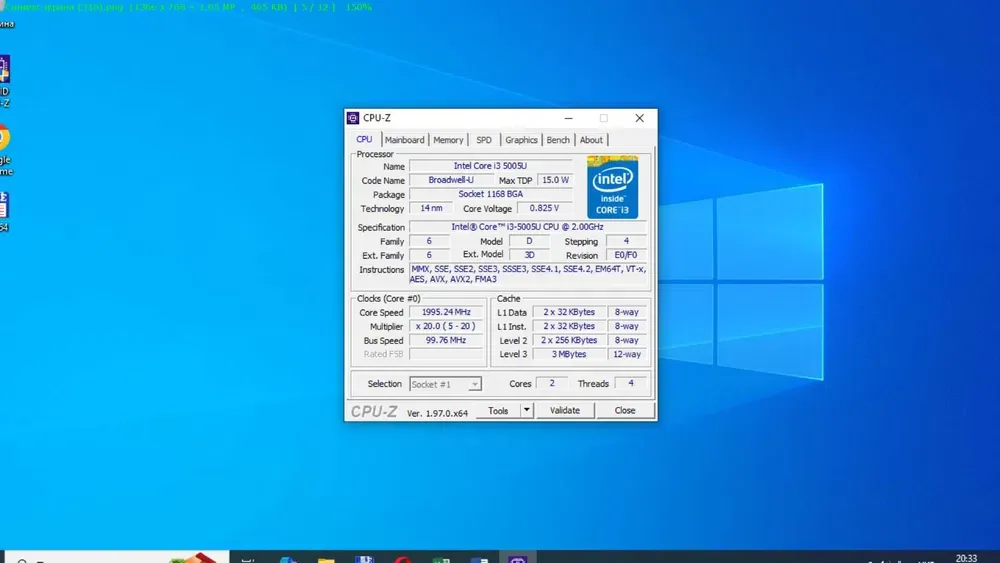Image resolution: width=1000 pixels, height=563 pixels.
Task: Click the empty Rated FSB field
Action: point(446,354)
